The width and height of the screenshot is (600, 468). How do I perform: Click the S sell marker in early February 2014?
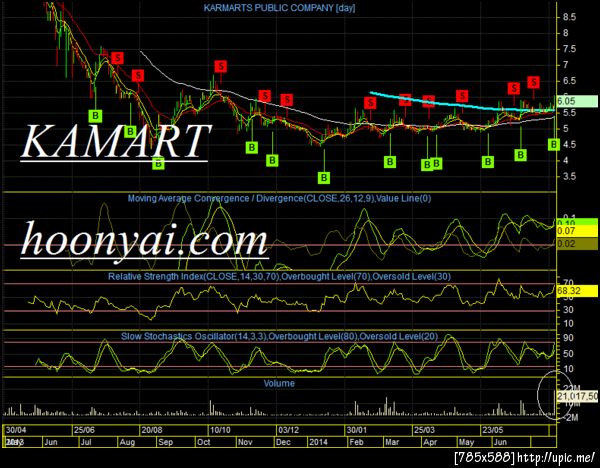click(370, 103)
